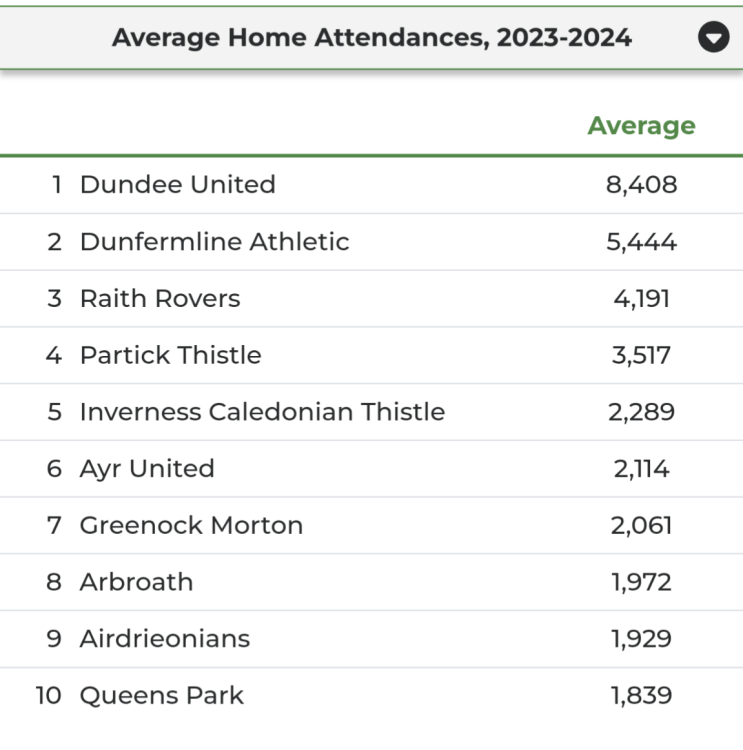Open Average Home Attendances, 2023-2024 selector

click(371, 38)
